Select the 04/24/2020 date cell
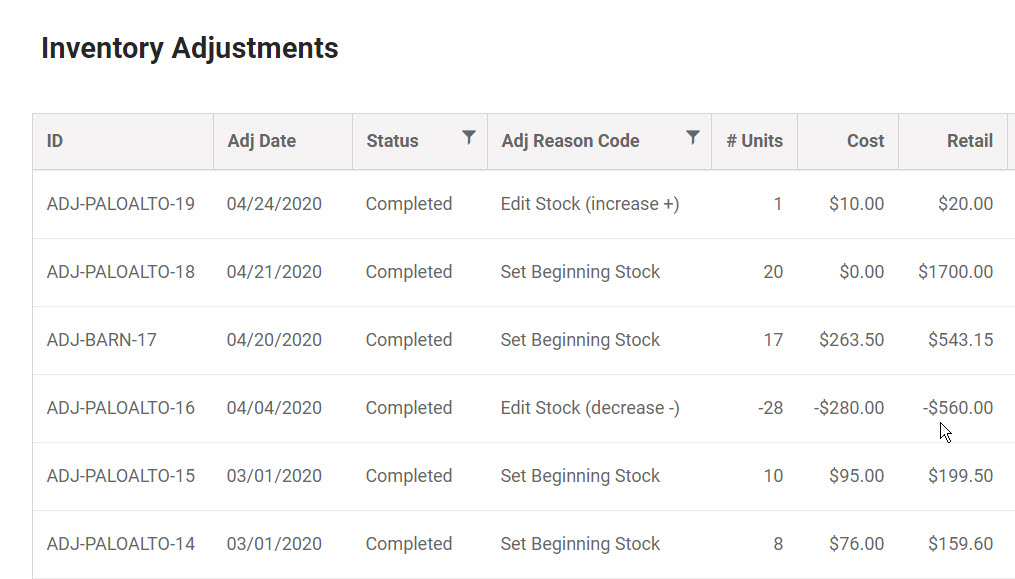This screenshot has height=579, width=1015. 274,204
